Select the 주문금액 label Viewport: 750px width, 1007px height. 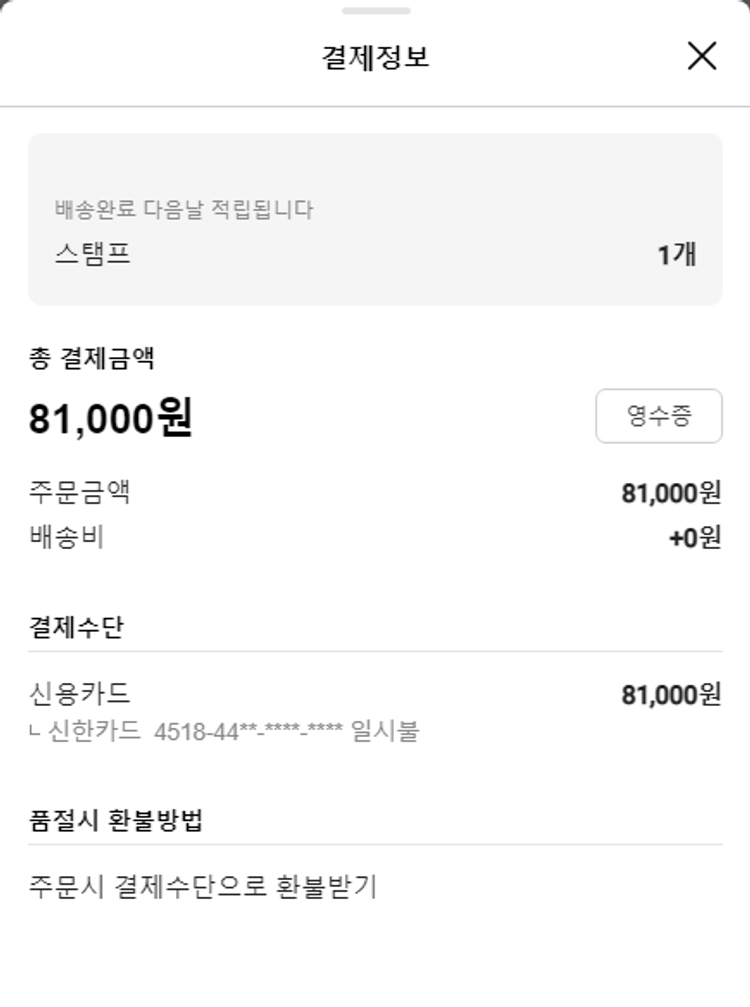80,492
